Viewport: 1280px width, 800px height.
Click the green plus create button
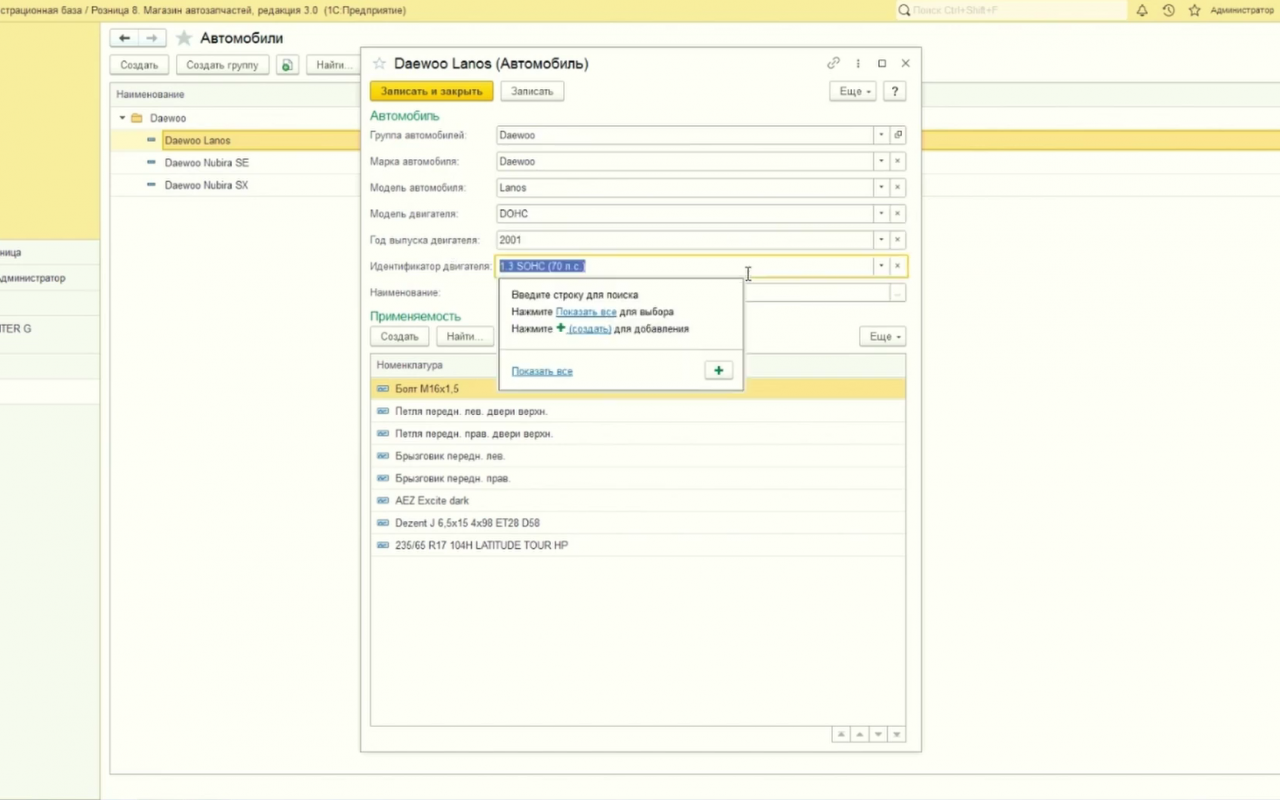(718, 371)
